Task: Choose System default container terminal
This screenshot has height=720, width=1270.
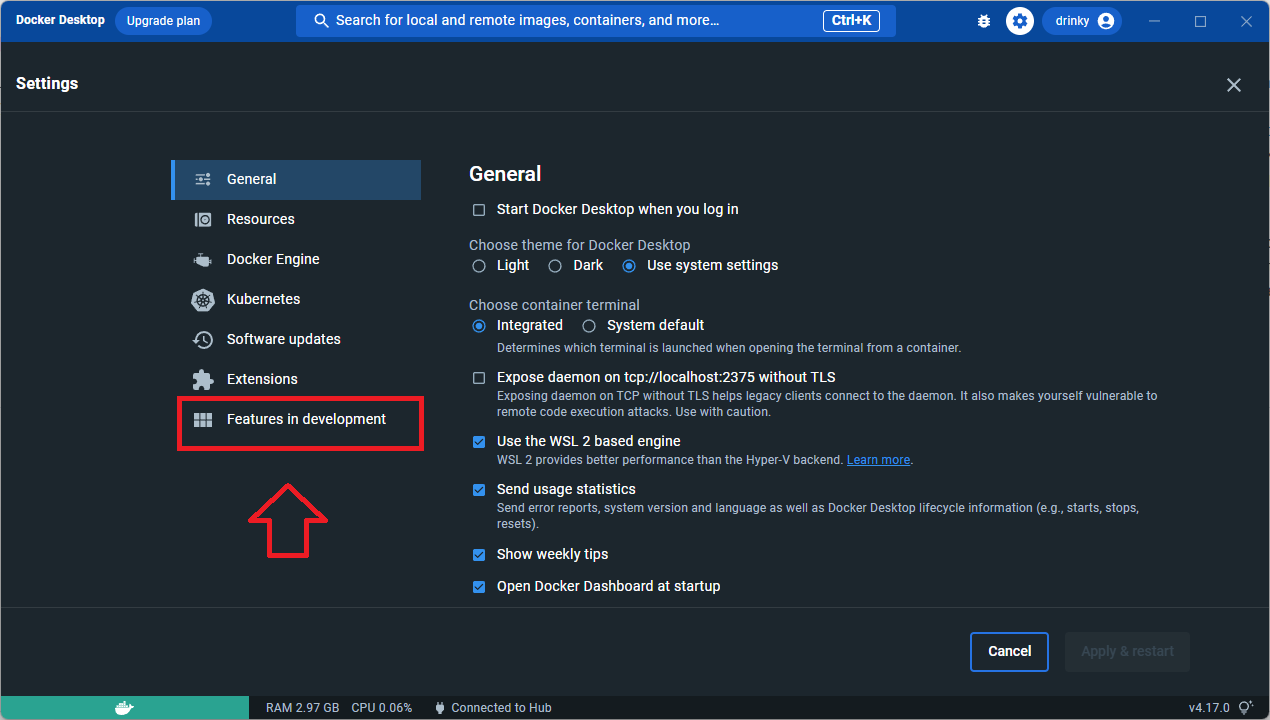Action: coord(589,326)
